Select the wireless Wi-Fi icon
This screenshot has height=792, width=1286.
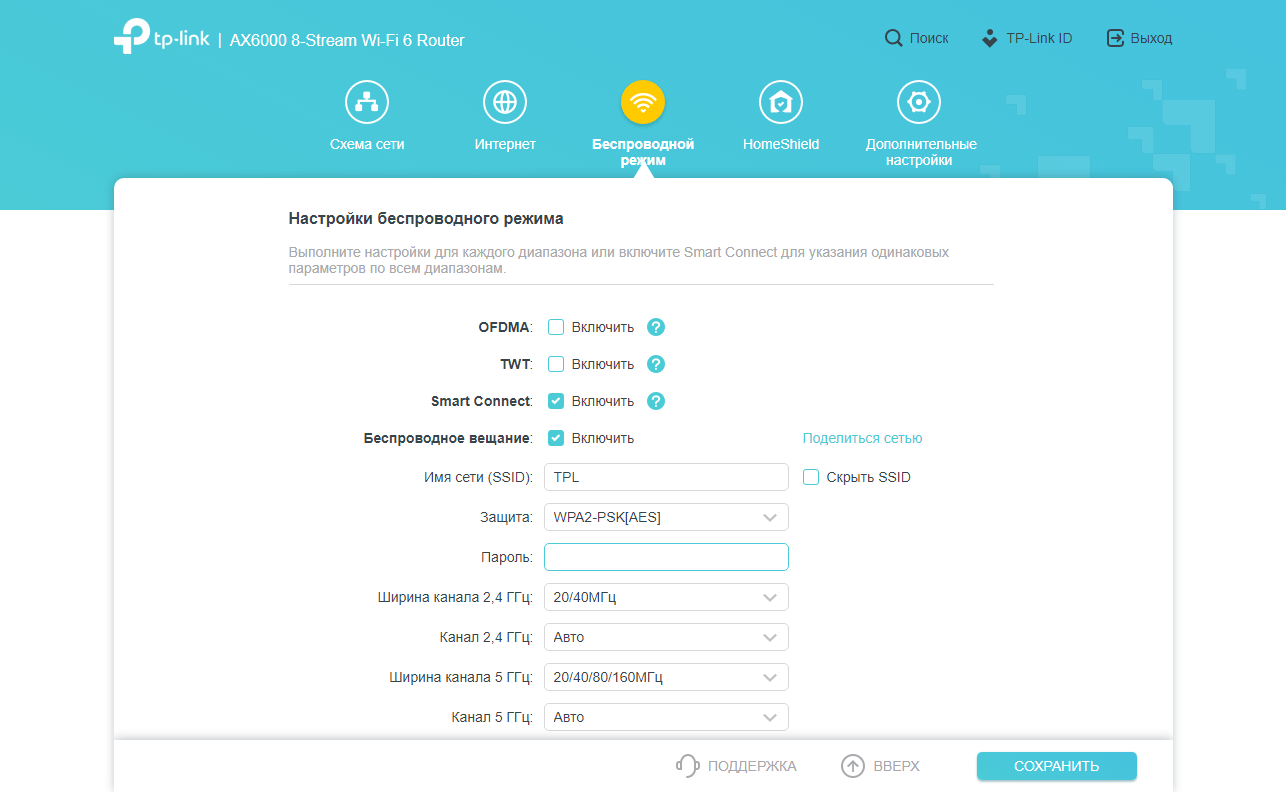(643, 102)
